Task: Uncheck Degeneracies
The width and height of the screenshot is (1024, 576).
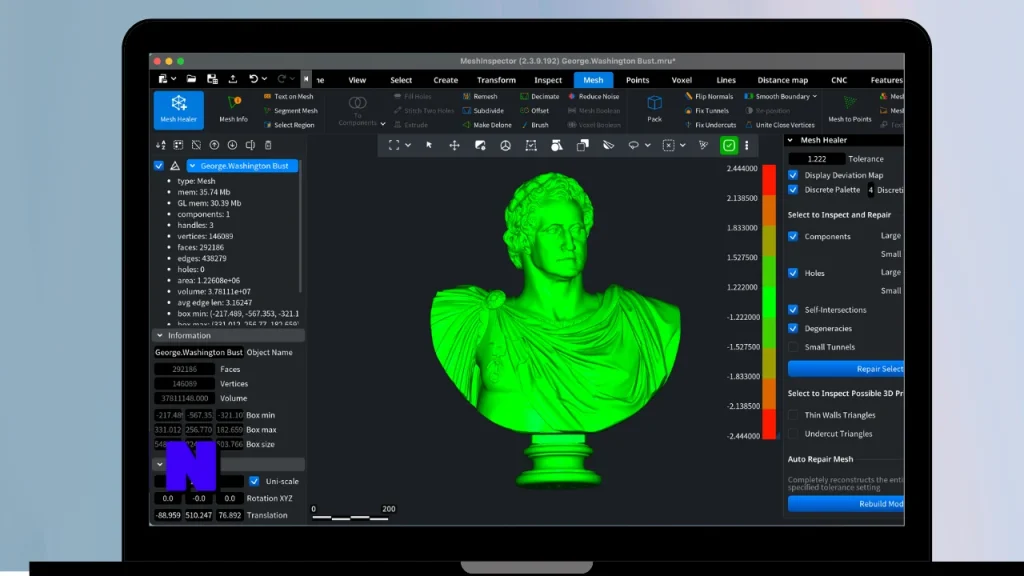Action: click(793, 328)
